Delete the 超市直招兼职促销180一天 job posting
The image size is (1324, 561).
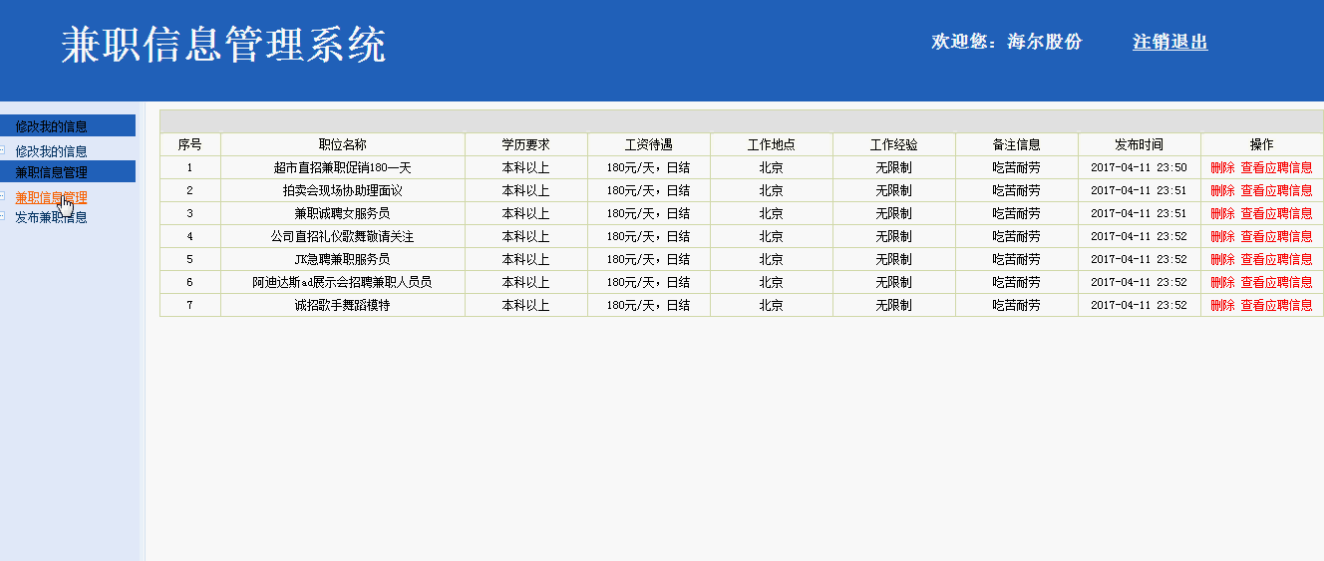[x=1222, y=168]
